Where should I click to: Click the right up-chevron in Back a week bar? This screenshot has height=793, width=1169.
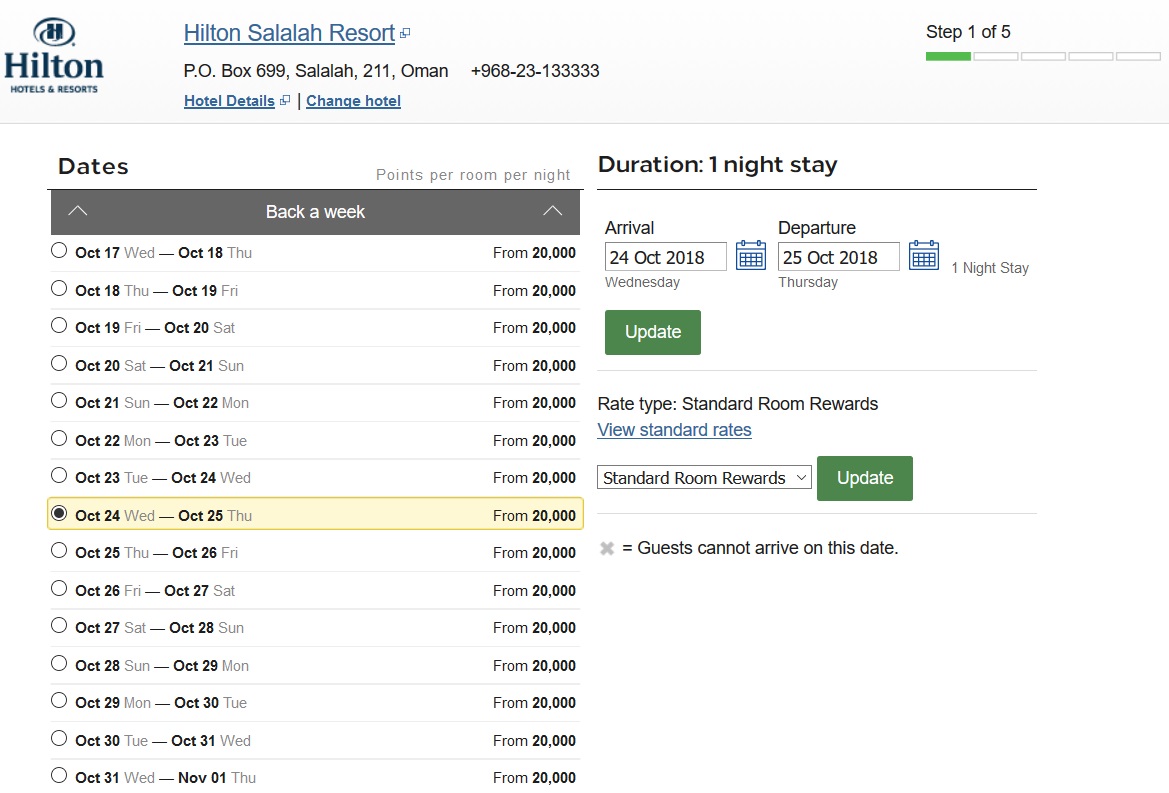(552, 211)
